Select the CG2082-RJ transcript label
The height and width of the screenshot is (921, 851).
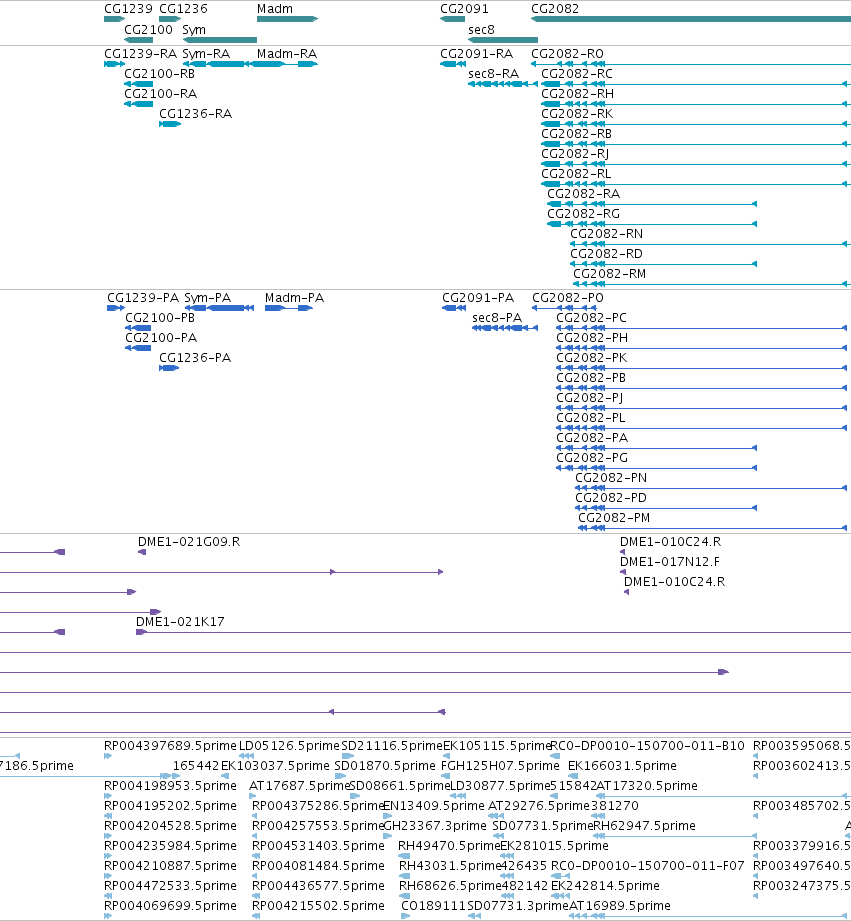pyautogui.click(x=574, y=154)
